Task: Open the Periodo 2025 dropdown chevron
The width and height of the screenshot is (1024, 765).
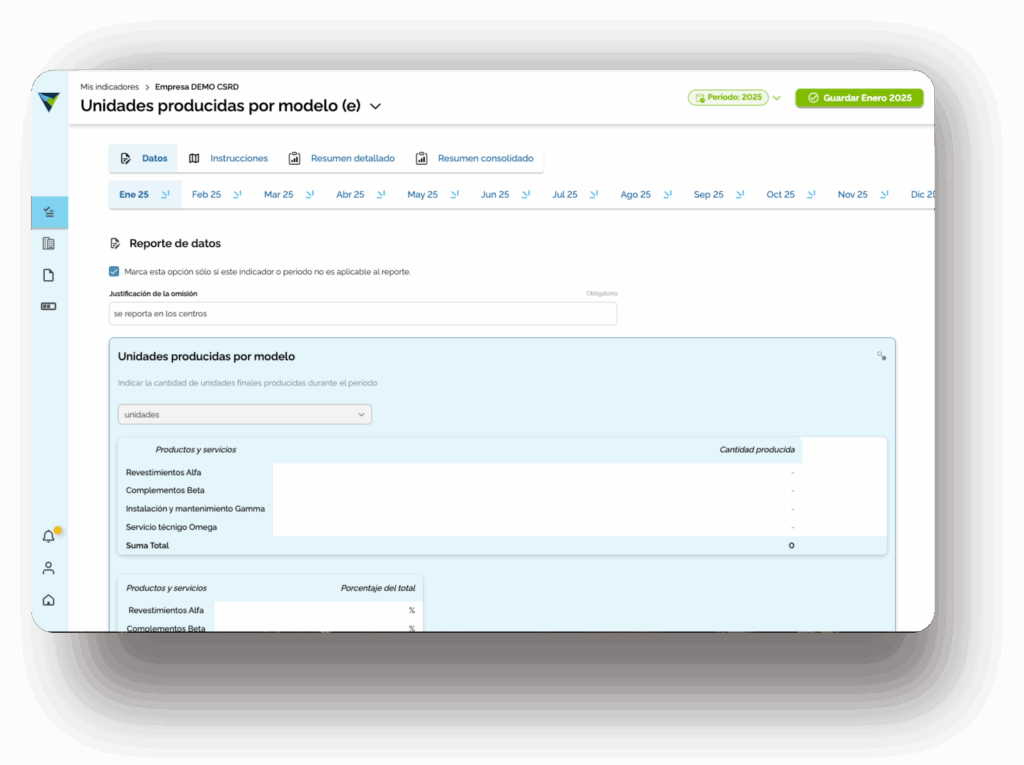Action: pyautogui.click(x=777, y=98)
